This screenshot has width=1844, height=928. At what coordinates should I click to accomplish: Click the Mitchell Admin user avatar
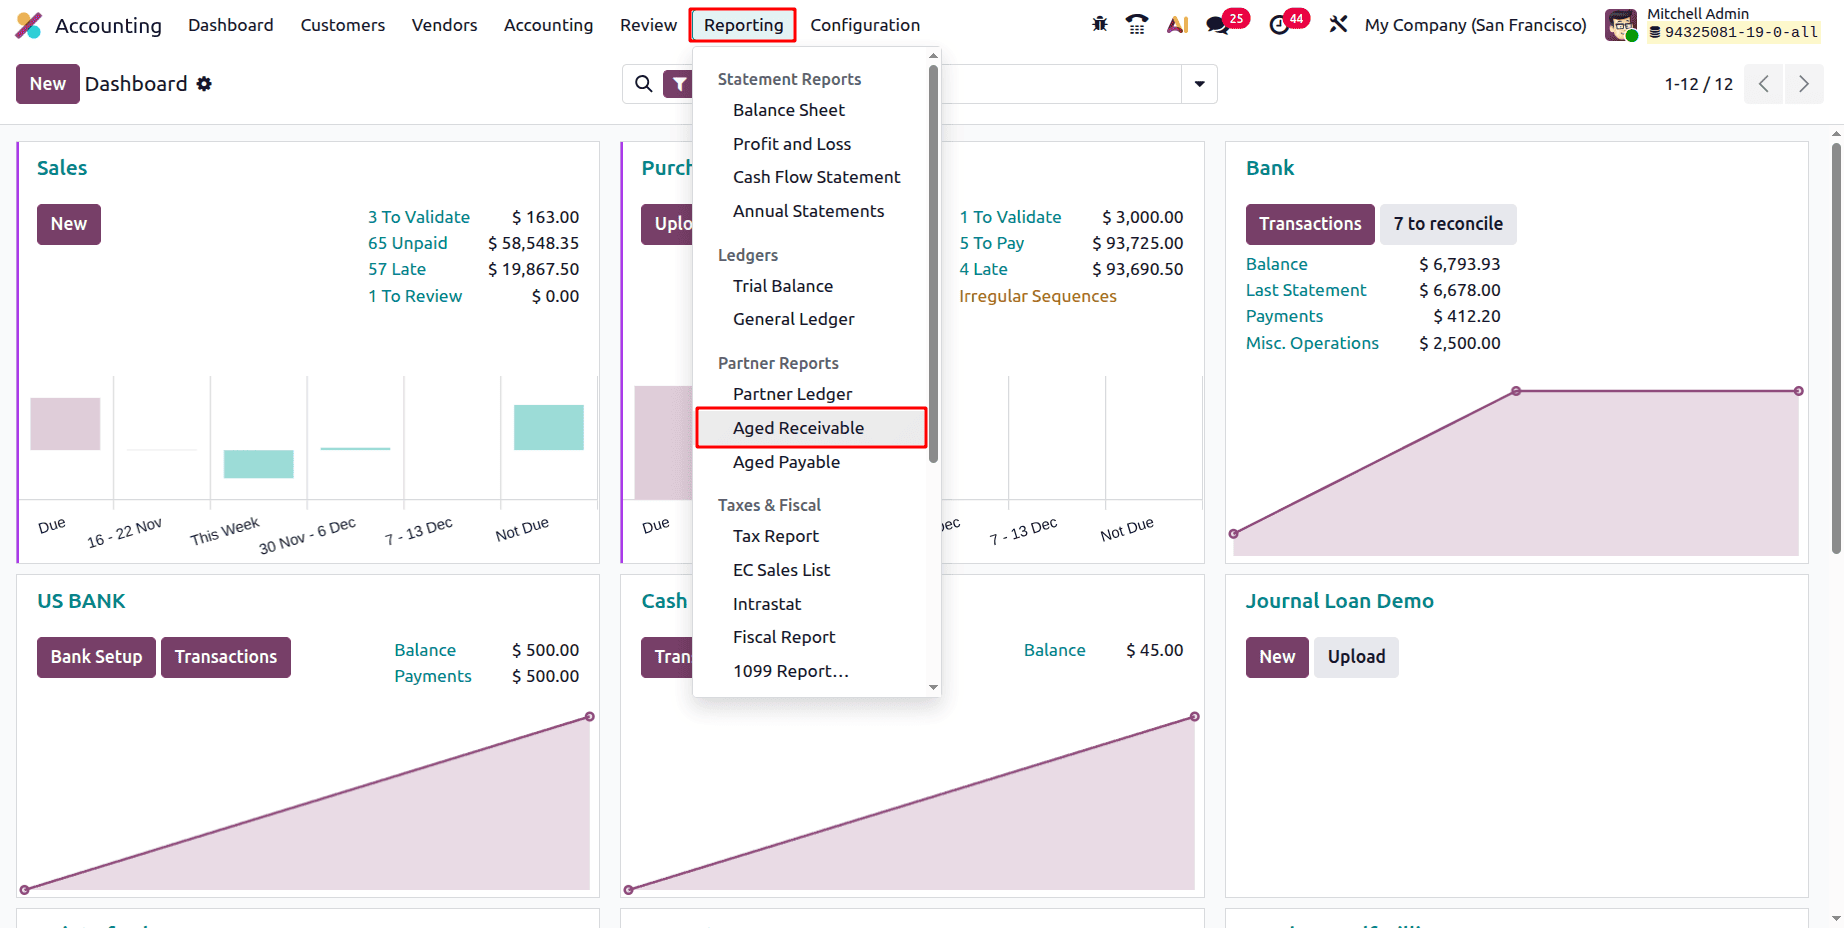[x=1621, y=25]
